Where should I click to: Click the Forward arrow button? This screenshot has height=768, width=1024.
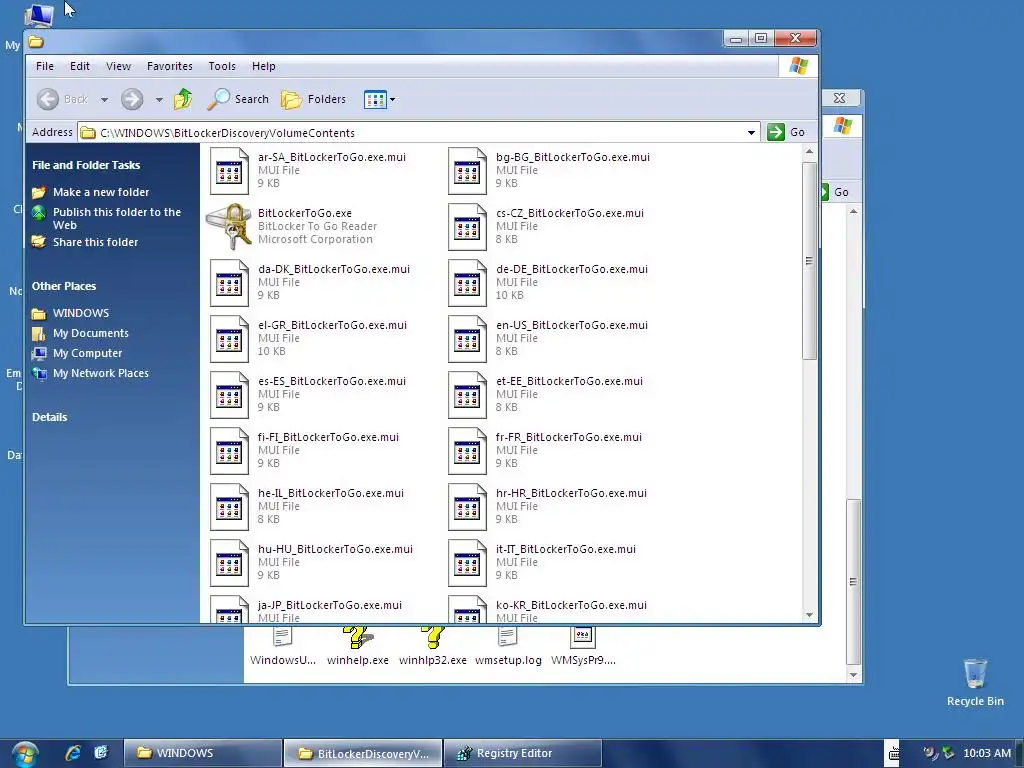pyautogui.click(x=132, y=99)
